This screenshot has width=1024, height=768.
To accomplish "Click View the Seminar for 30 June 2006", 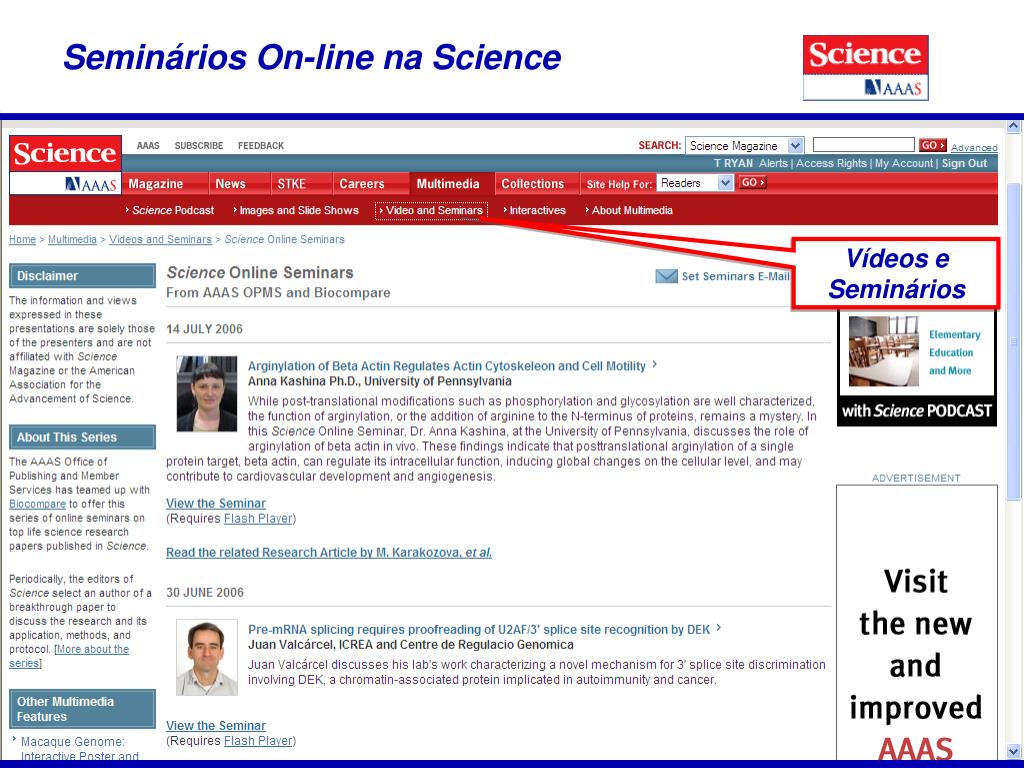I will [216, 726].
